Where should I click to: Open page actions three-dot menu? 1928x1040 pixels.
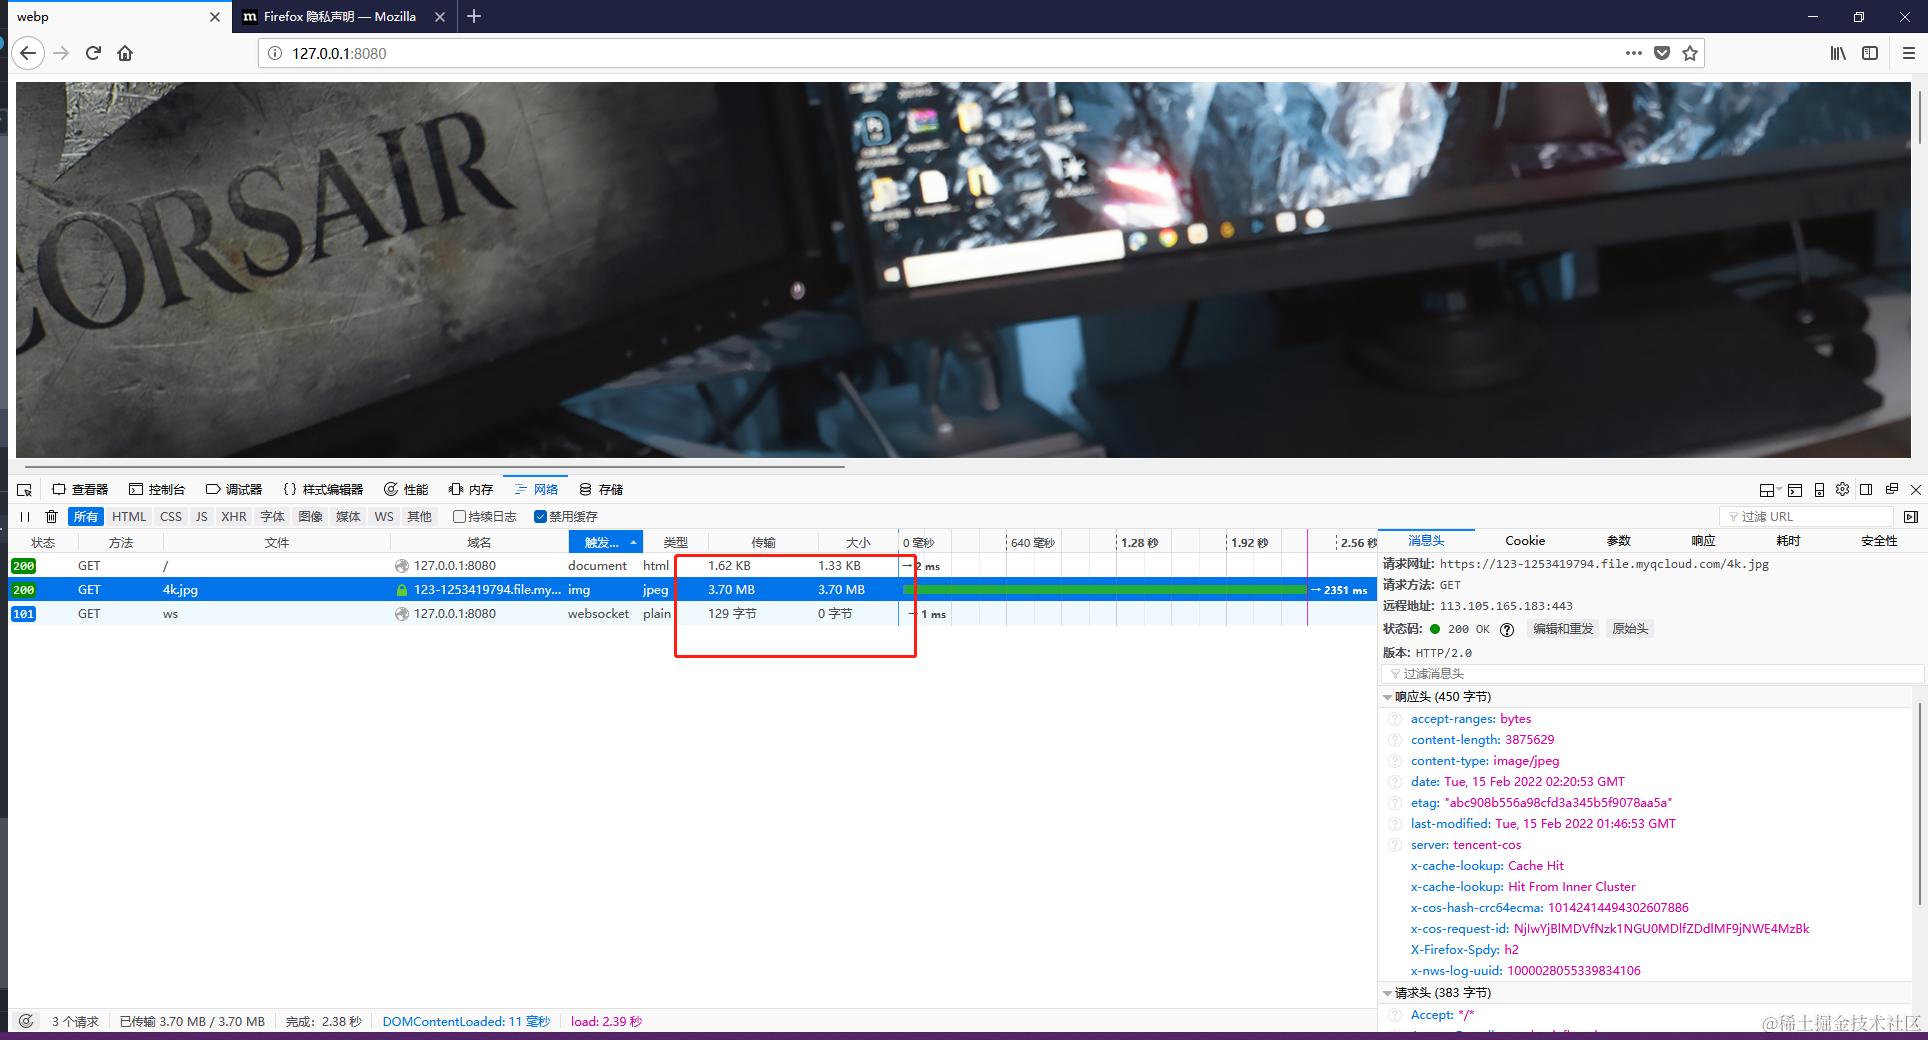pos(1634,53)
